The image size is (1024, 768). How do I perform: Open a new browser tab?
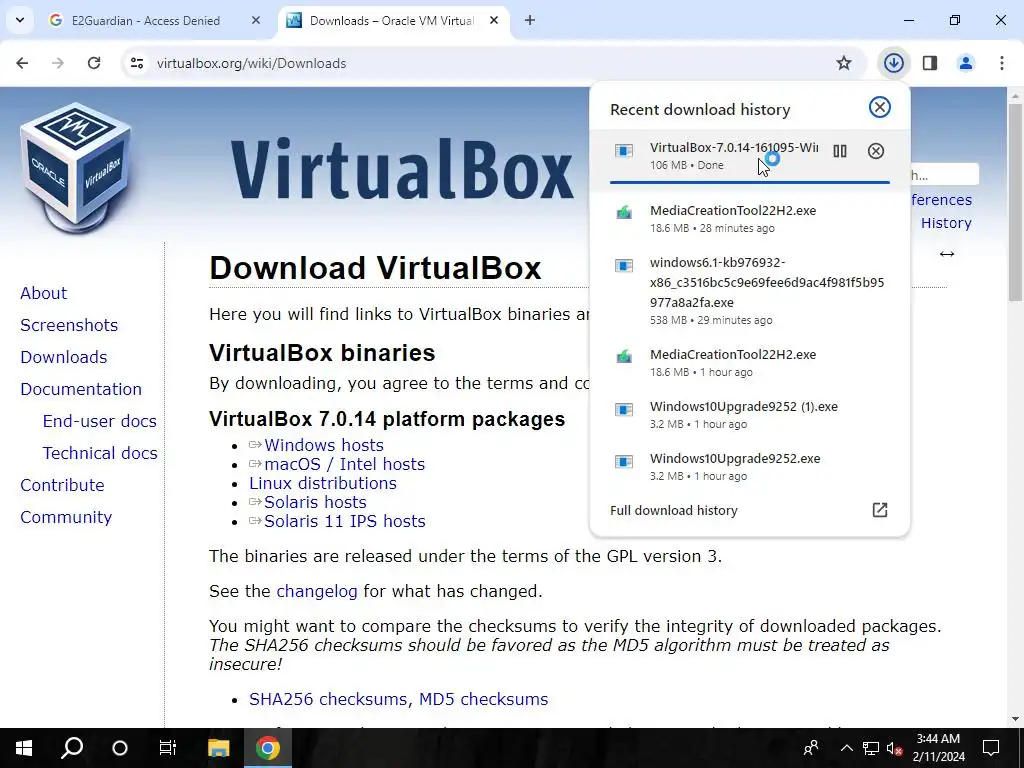point(530,20)
